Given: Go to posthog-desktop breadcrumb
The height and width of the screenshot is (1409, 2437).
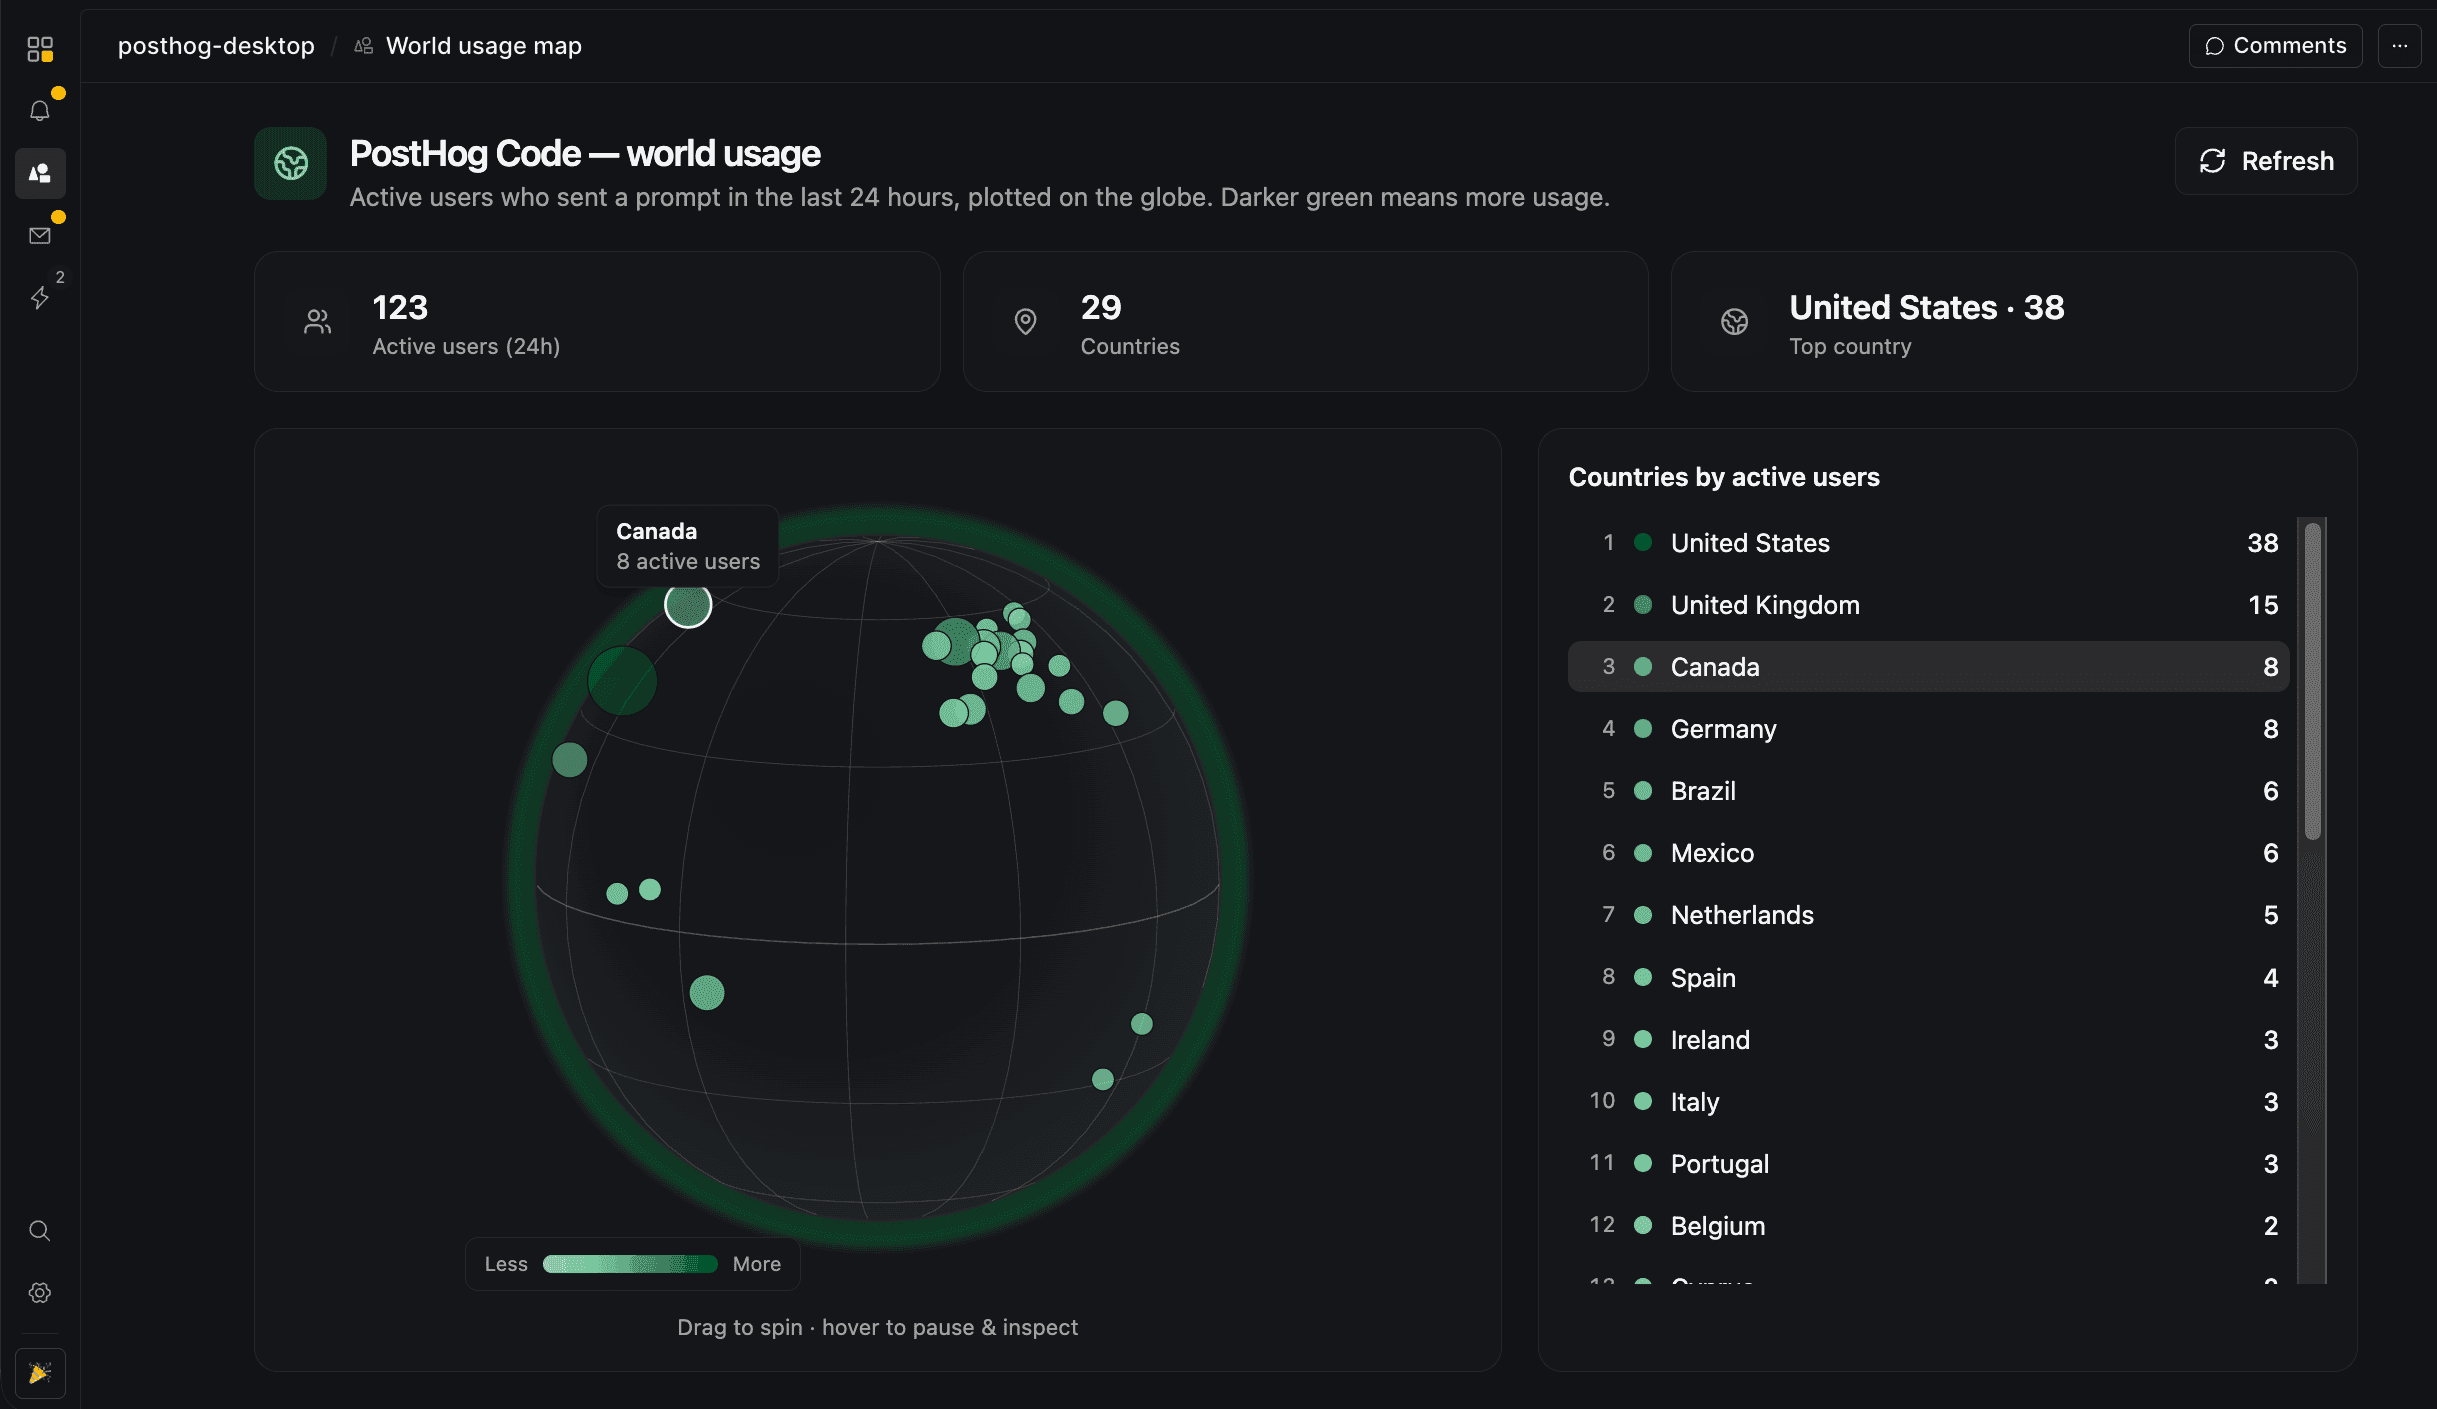Looking at the screenshot, I should [x=216, y=46].
